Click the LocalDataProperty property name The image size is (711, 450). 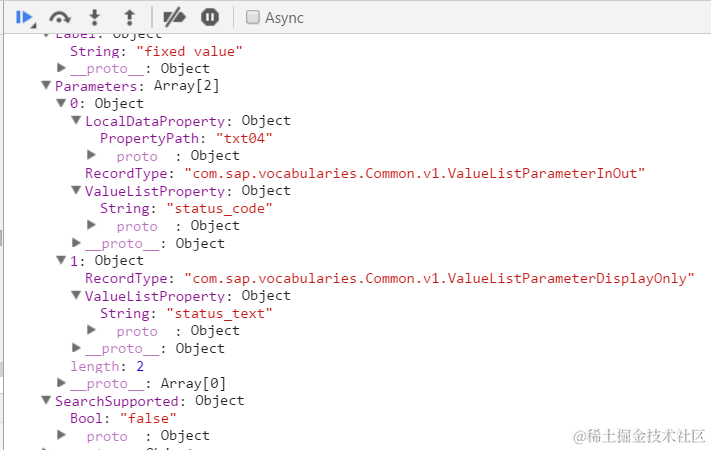[x=155, y=121]
